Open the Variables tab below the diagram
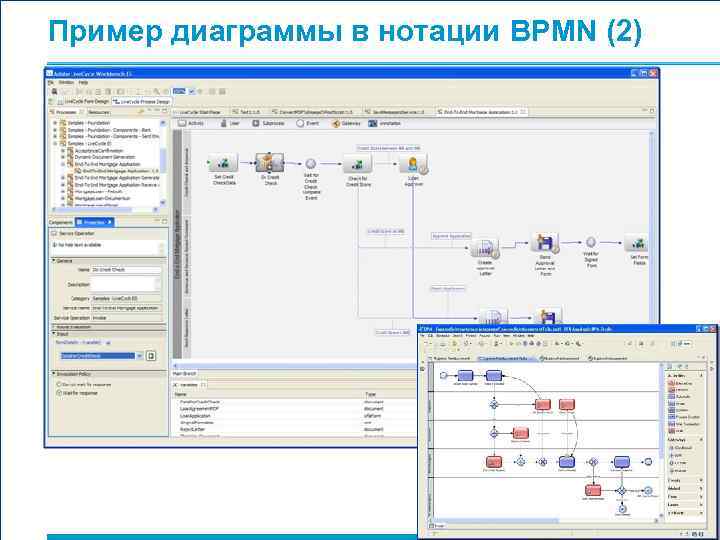The image size is (720, 540). [189, 385]
